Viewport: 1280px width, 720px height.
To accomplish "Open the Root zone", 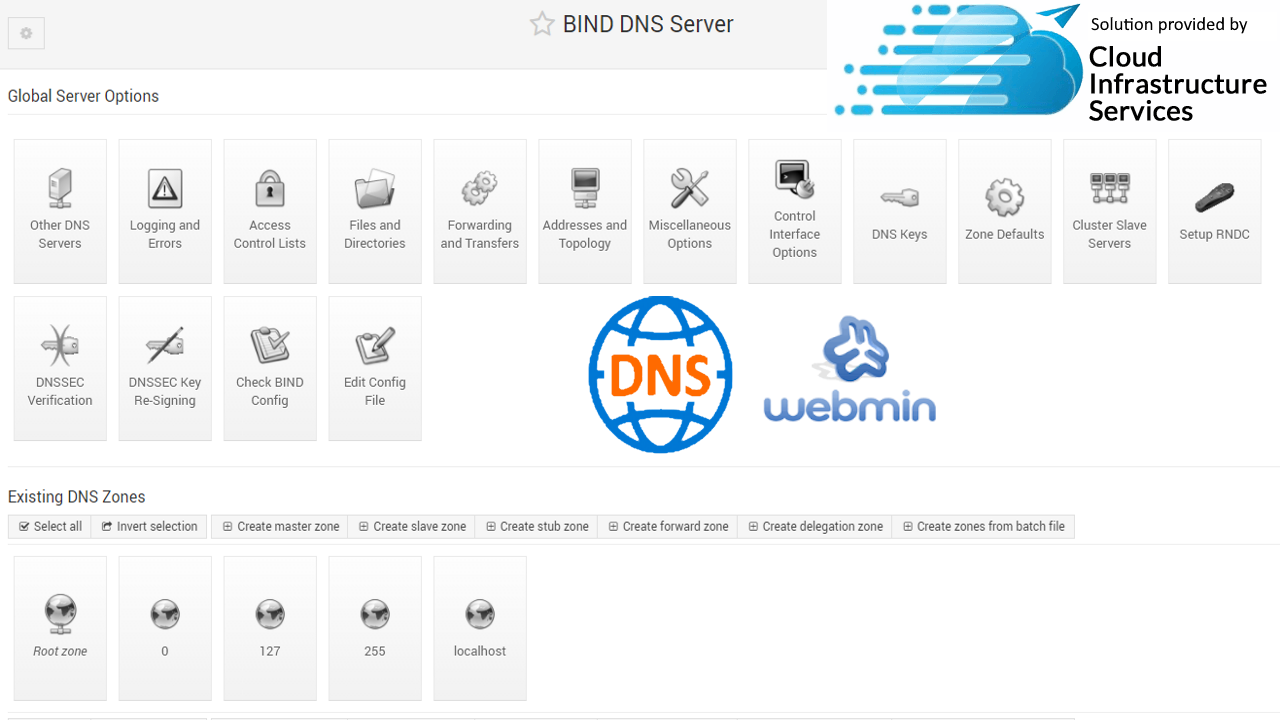I will (x=60, y=628).
